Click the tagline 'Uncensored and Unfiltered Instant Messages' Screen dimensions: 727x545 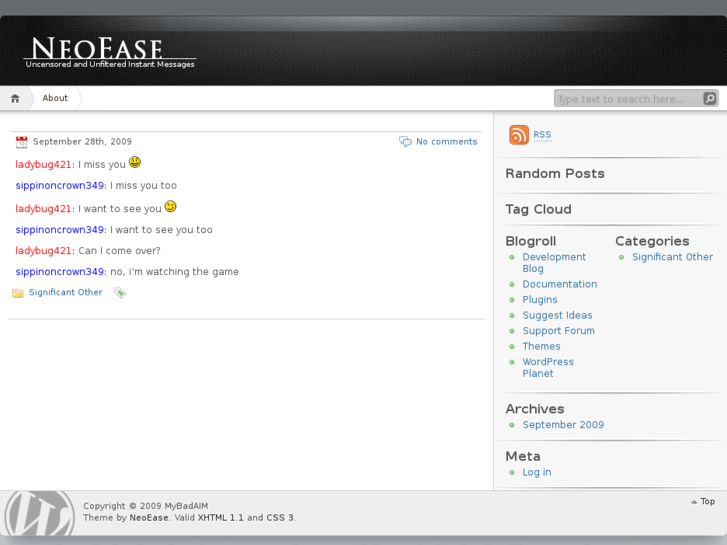[x=110, y=64]
